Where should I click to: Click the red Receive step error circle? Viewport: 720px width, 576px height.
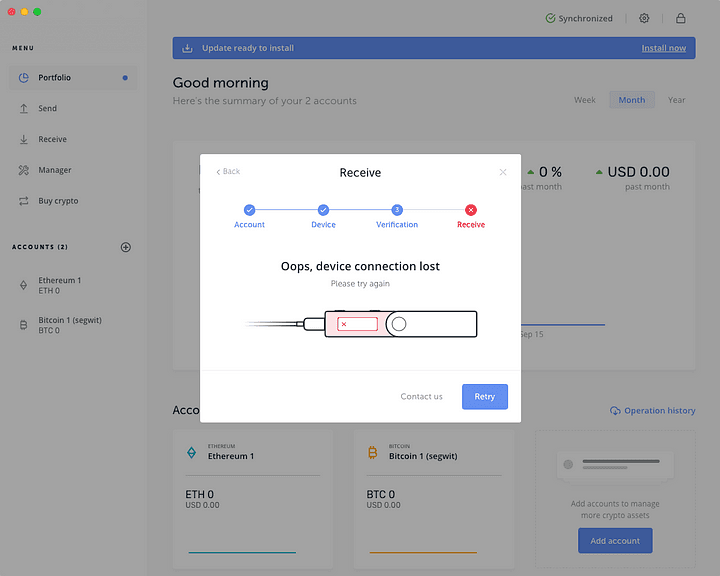[471, 210]
